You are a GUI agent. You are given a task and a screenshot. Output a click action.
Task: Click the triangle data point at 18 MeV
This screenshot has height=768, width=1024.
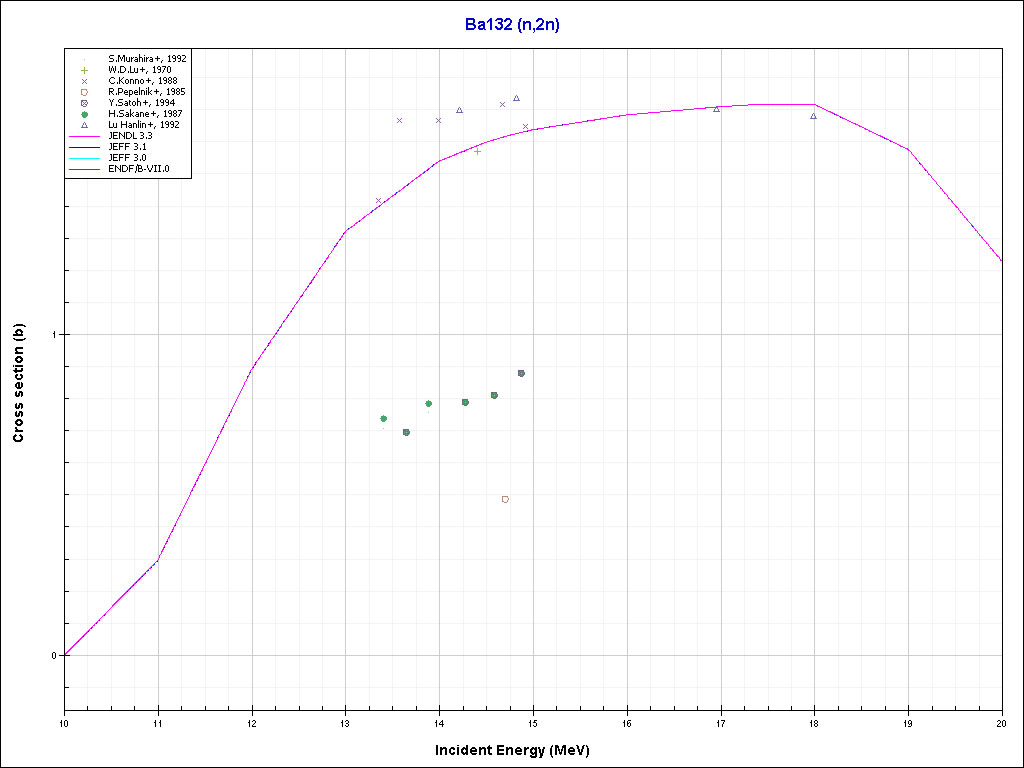[x=814, y=116]
